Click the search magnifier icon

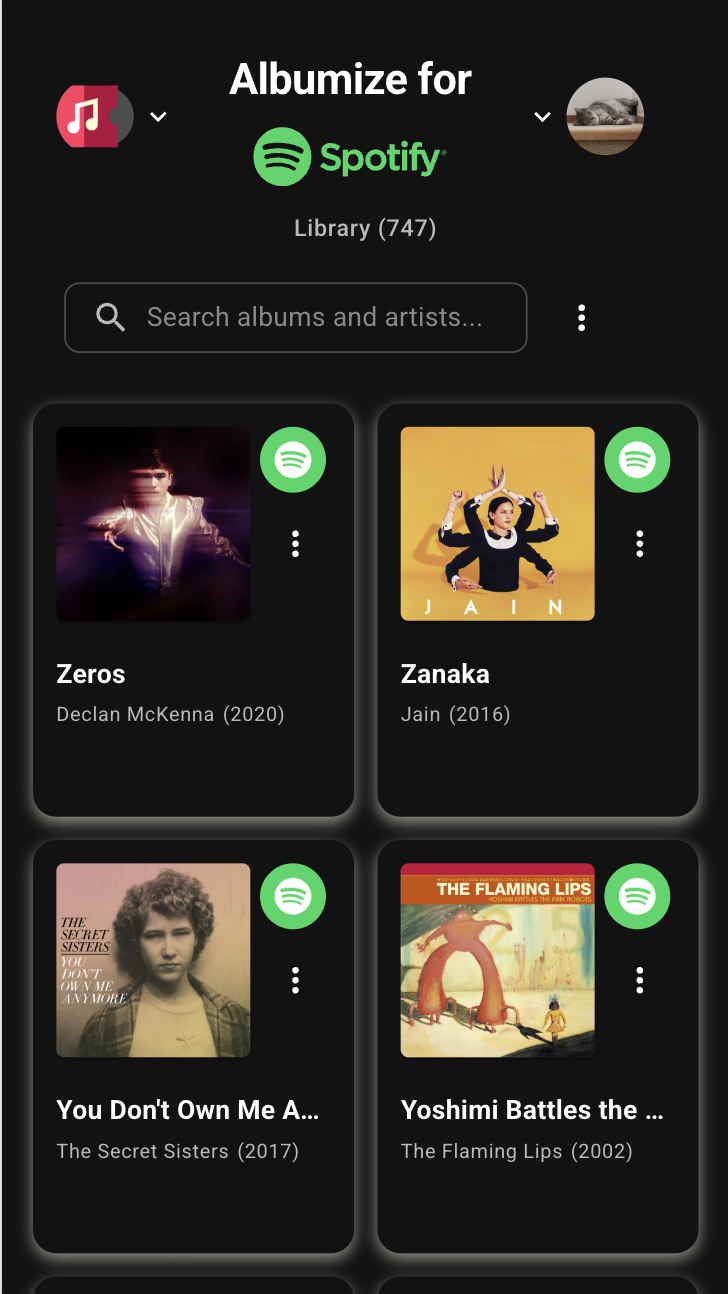110,318
